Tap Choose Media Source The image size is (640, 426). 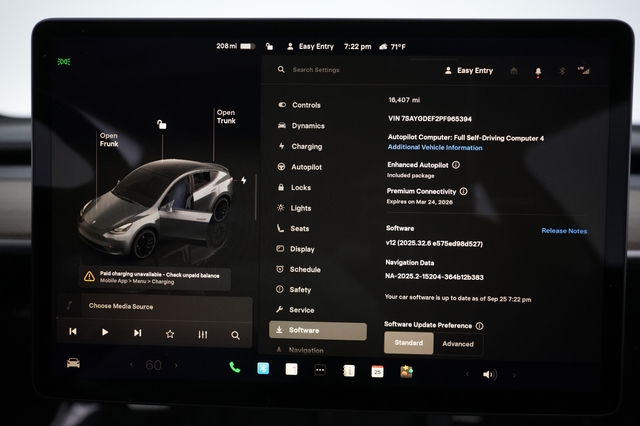(x=121, y=306)
